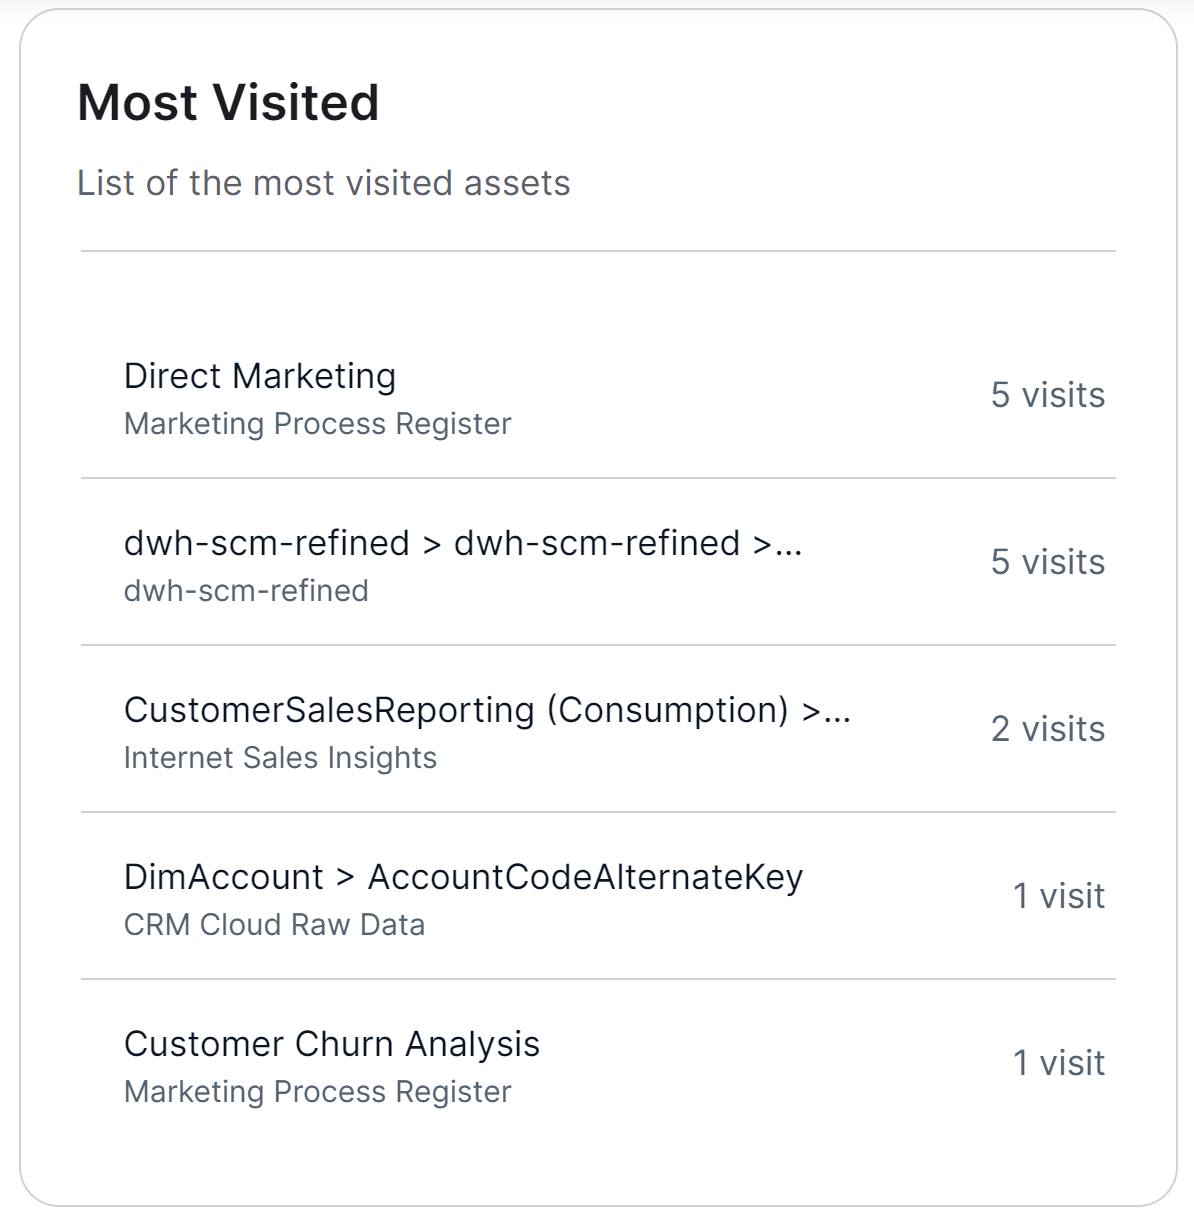
Task: Select the Internet Sales Insights source label
Action: coord(280,757)
